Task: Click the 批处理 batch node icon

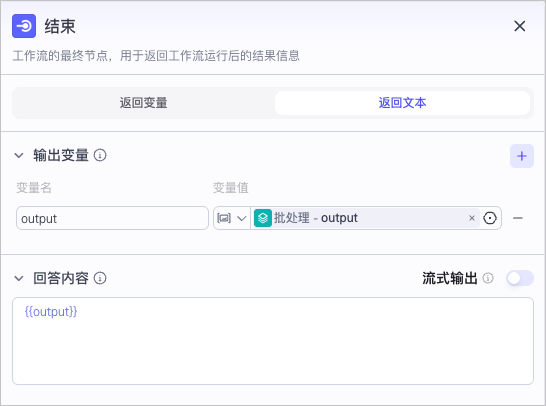Action: pyautogui.click(x=263, y=218)
